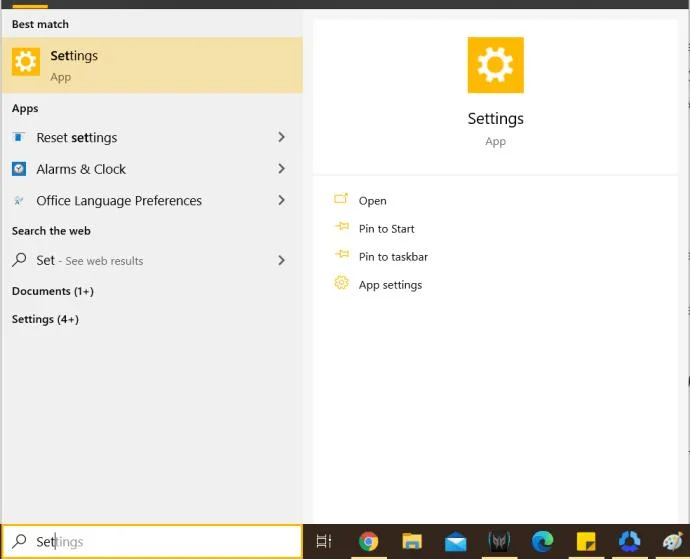Click the search magnifier icon in the search box
The width and height of the screenshot is (690, 559).
point(19,541)
